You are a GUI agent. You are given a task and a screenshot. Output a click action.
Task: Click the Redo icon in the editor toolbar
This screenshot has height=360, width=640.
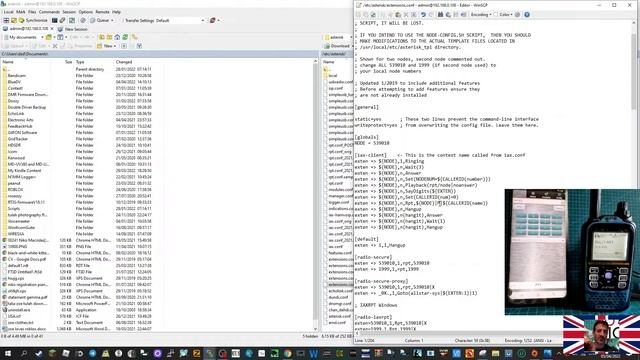point(431,15)
